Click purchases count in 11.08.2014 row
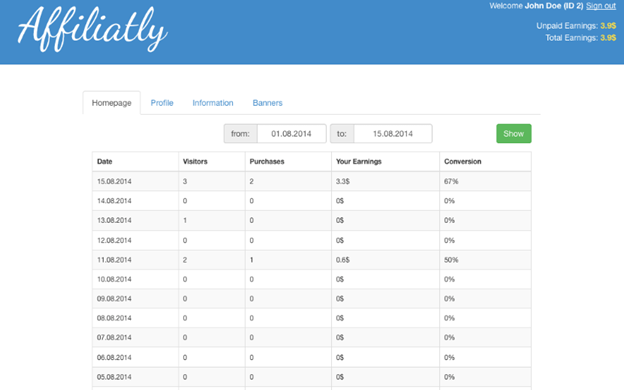 coord(252,260)
